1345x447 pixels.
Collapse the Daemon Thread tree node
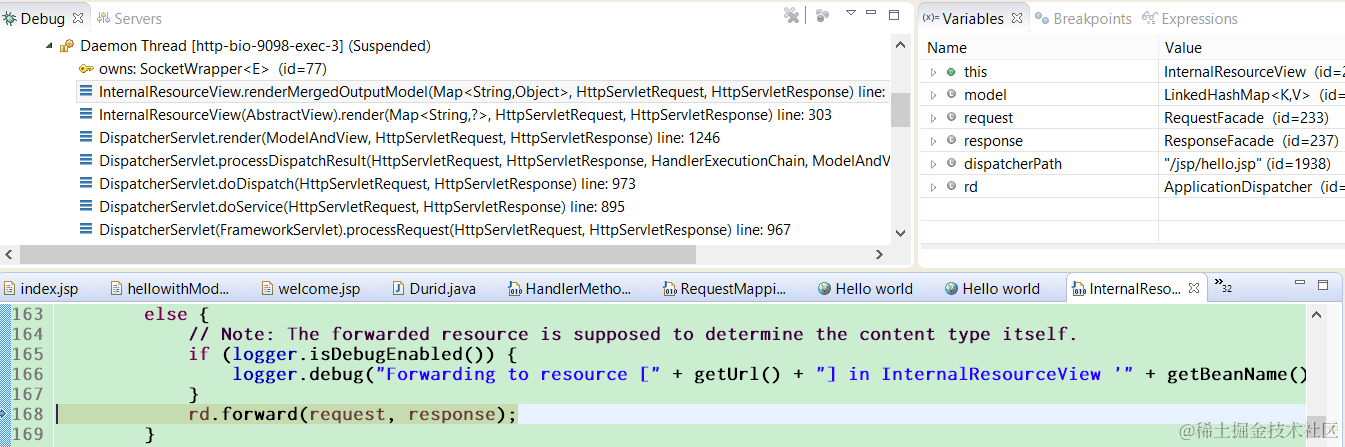point(48,46)
